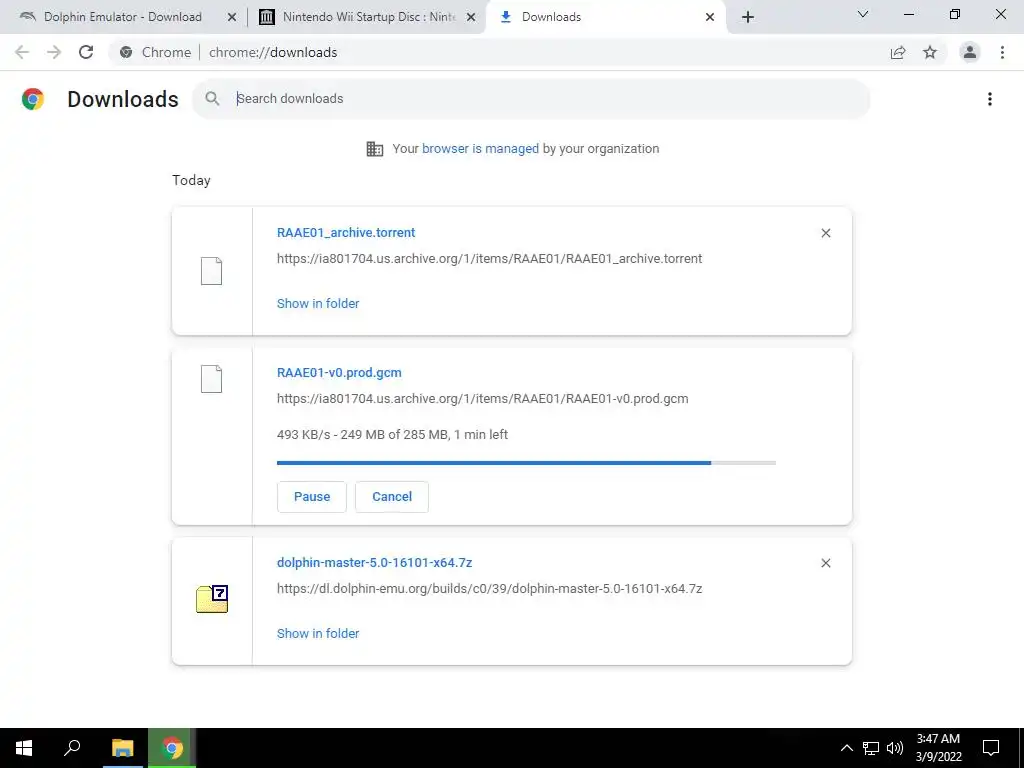Open the Windows Start menu

24,748
